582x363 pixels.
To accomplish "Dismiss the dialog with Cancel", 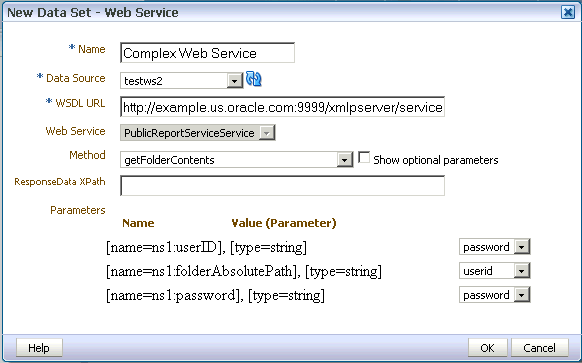I will [540, 348].
